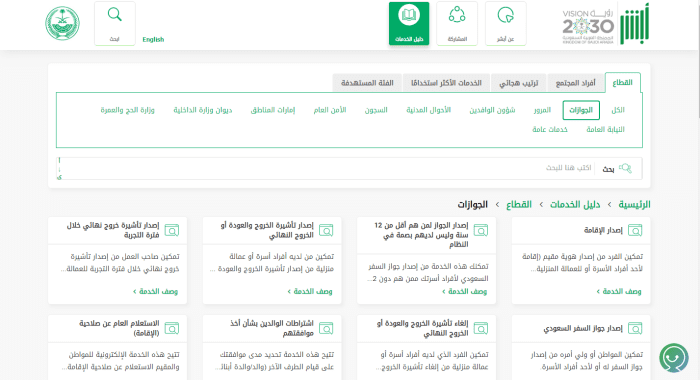
Task: Click اشتراطات الوالدين بشأن أخذ موافقتهم title
Action: pos(272,328)
